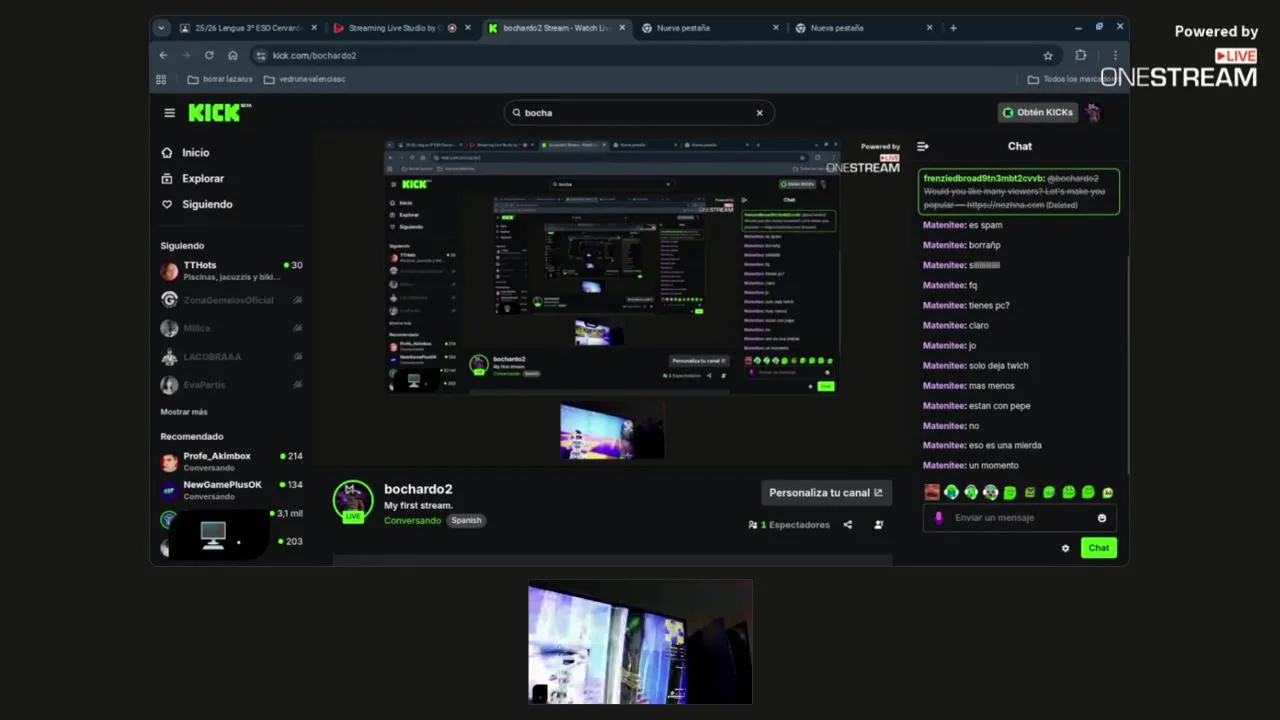Open recommended channel NewGamePlusOK

[231, 490]
